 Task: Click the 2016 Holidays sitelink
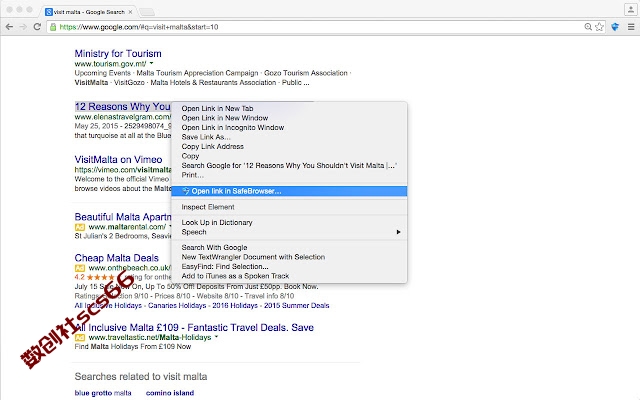[x=235, y=306]
